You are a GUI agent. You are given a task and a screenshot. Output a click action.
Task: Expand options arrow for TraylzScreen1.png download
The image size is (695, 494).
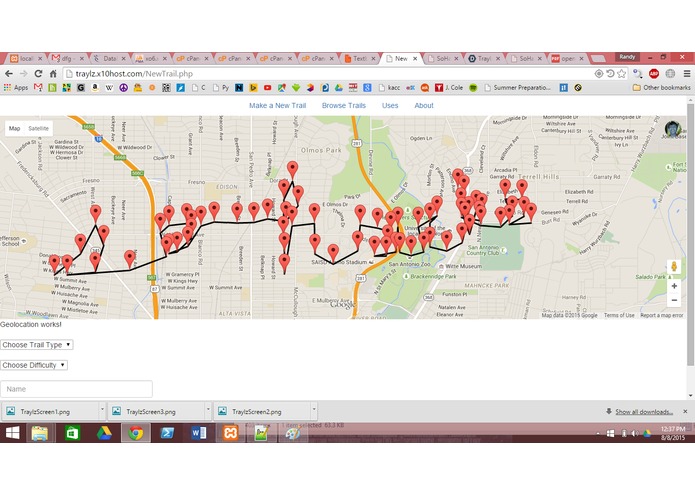[x=102, y=411]
